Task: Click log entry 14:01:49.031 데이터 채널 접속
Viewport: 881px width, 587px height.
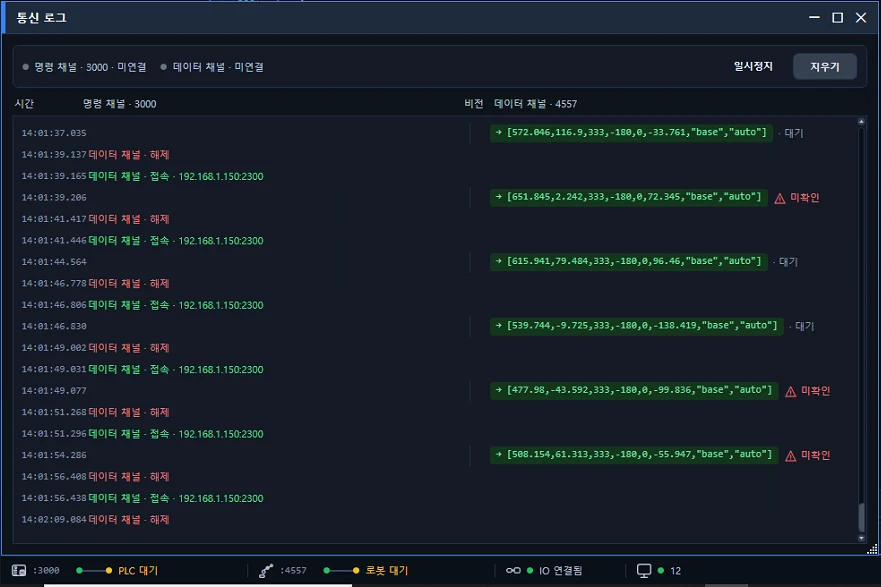Action: (x=142, y=370)
